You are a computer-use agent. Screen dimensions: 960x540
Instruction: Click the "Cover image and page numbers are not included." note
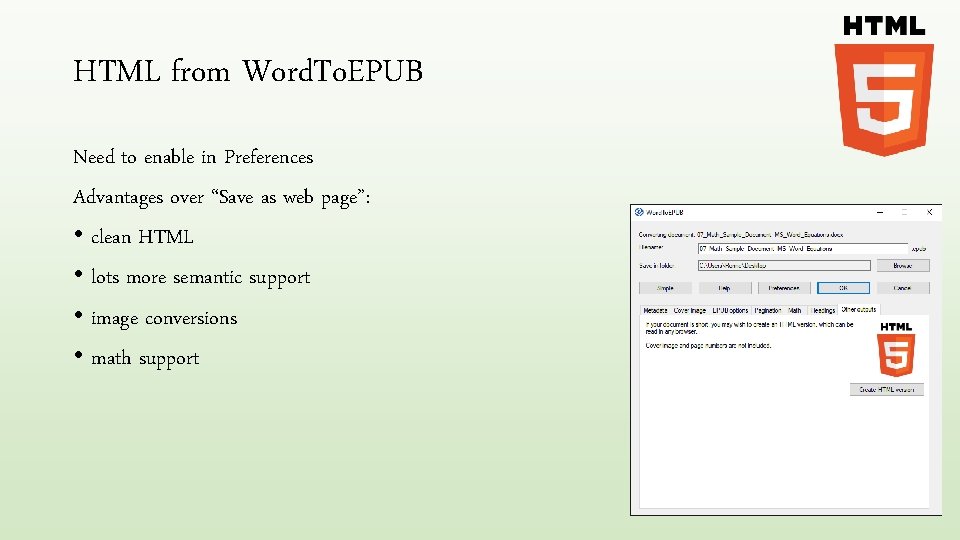click(x=708, y=346)
